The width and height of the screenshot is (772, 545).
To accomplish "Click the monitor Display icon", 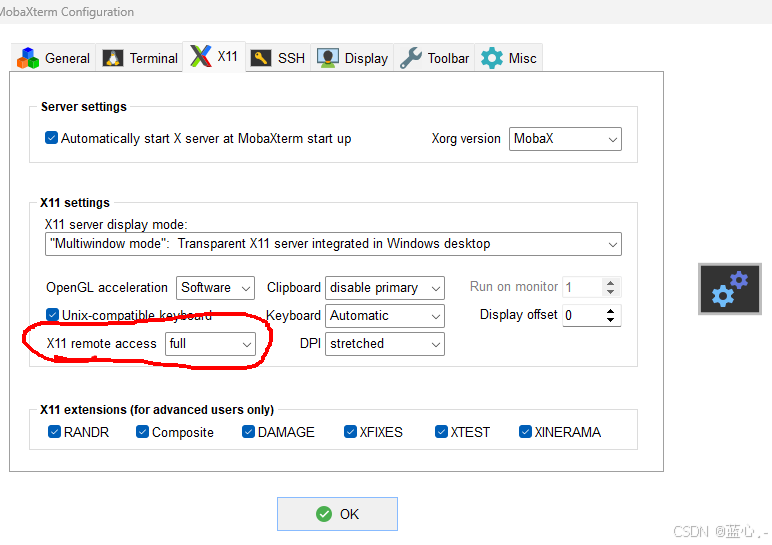I will point(327,58).
